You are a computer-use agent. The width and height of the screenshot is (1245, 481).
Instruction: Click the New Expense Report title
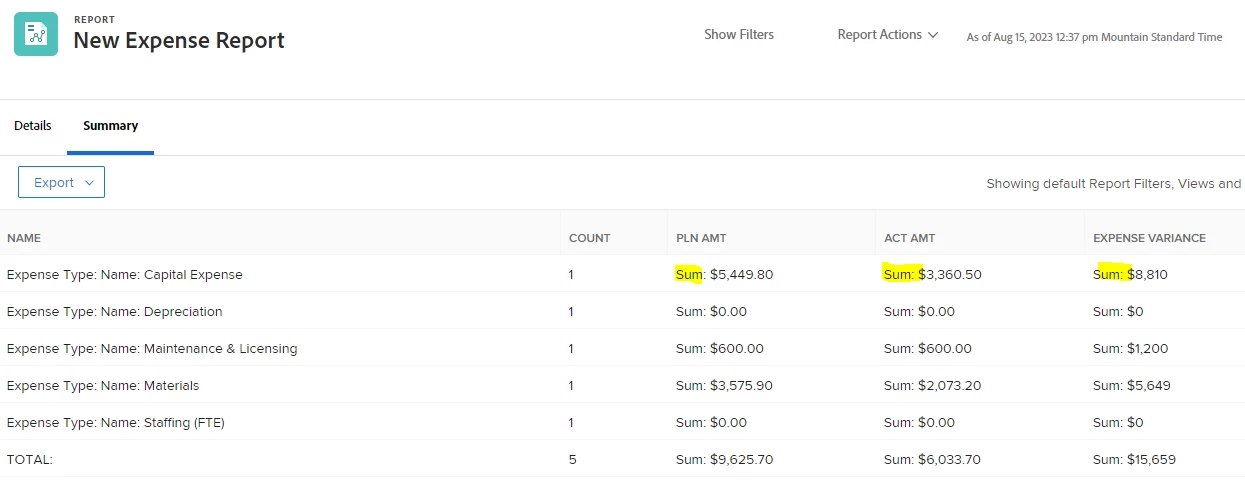click(179, 41)
